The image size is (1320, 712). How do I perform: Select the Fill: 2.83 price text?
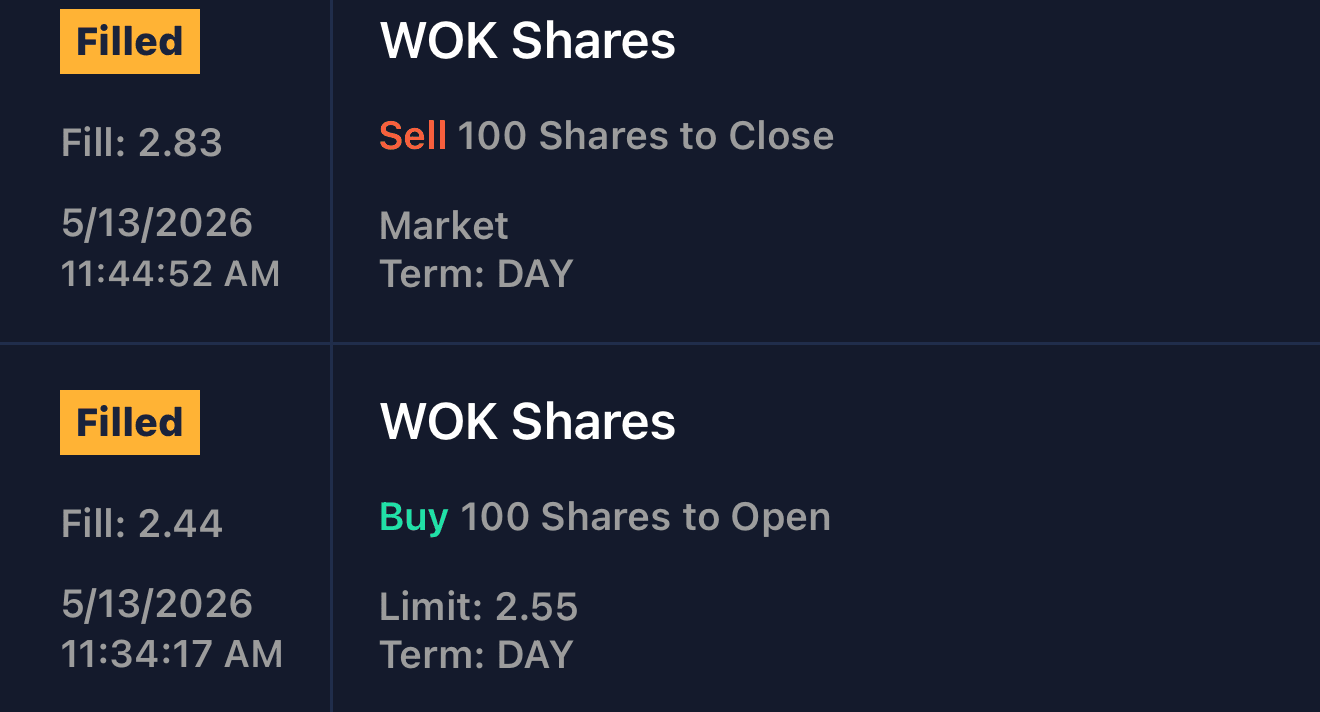click(142, 143)
